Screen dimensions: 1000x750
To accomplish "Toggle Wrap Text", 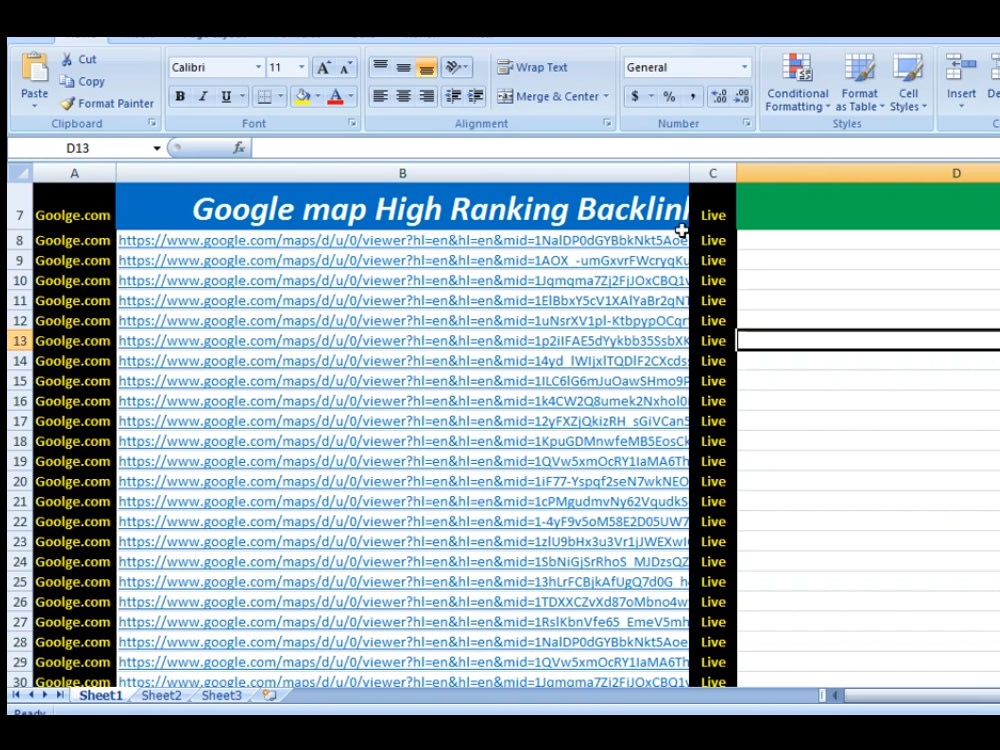I will [x=532, y=67].
